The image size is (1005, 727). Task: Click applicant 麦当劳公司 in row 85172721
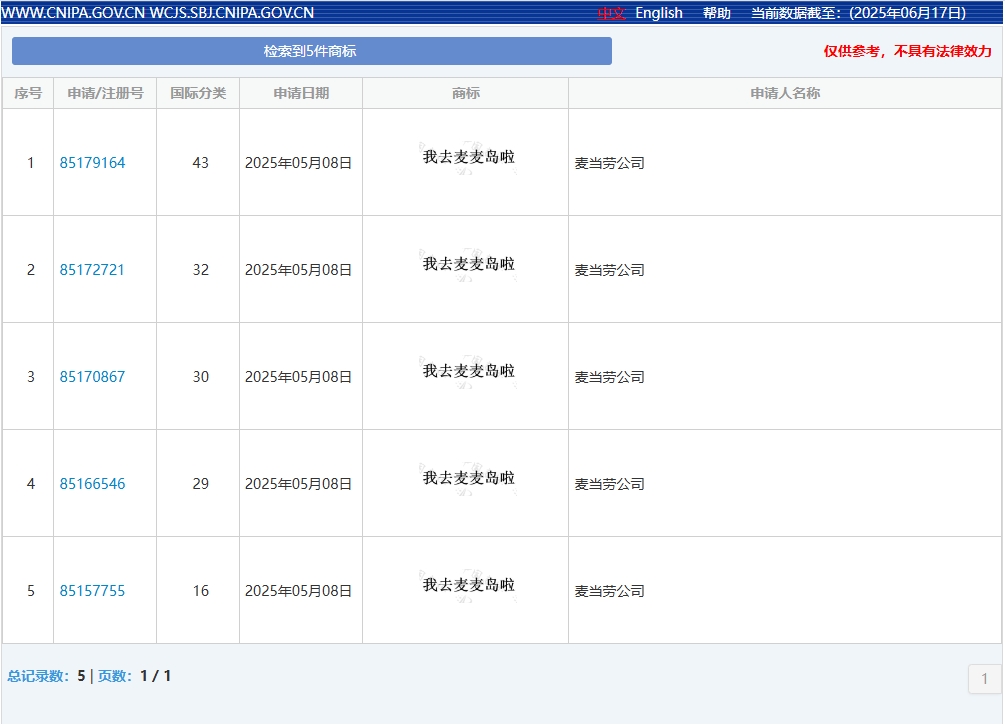point(610,271)
